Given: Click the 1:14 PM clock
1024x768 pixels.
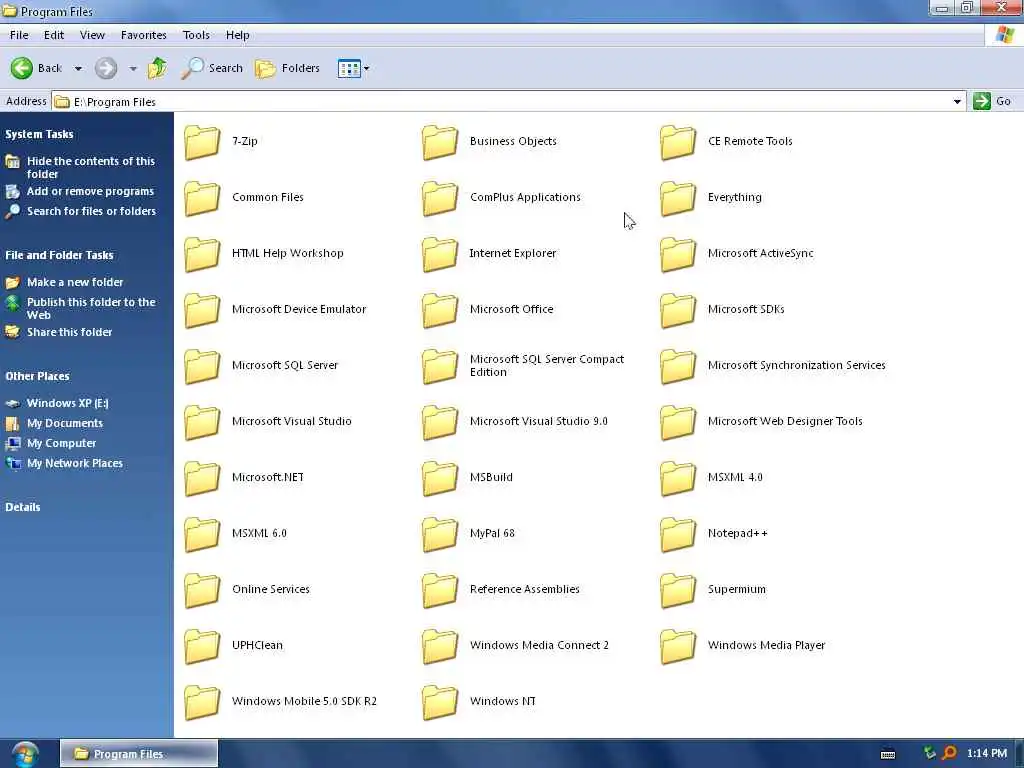Looking at the screenshot, I should coord(986,753).
